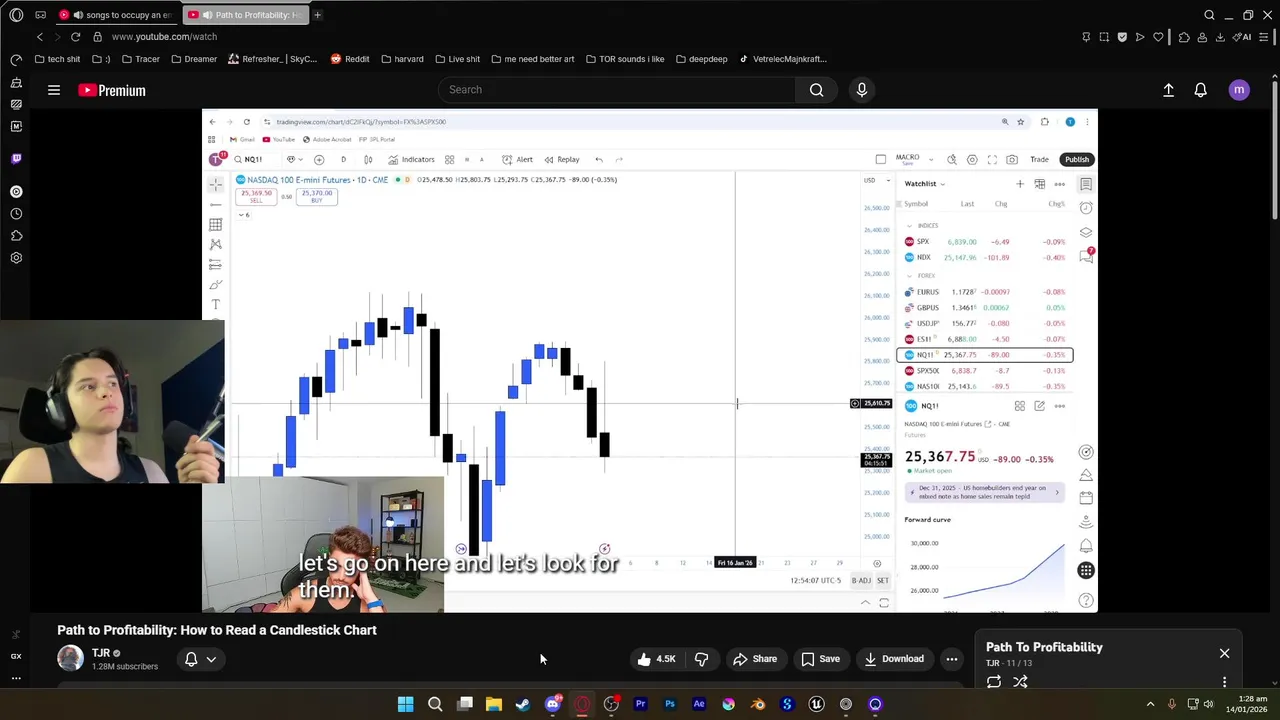Open Blender from taskbar

758,704
